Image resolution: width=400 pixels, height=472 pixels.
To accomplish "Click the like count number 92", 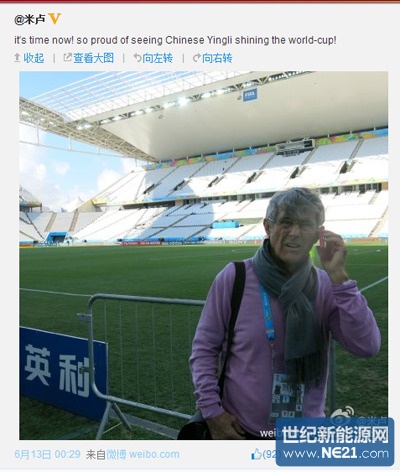I will point(270,454).
